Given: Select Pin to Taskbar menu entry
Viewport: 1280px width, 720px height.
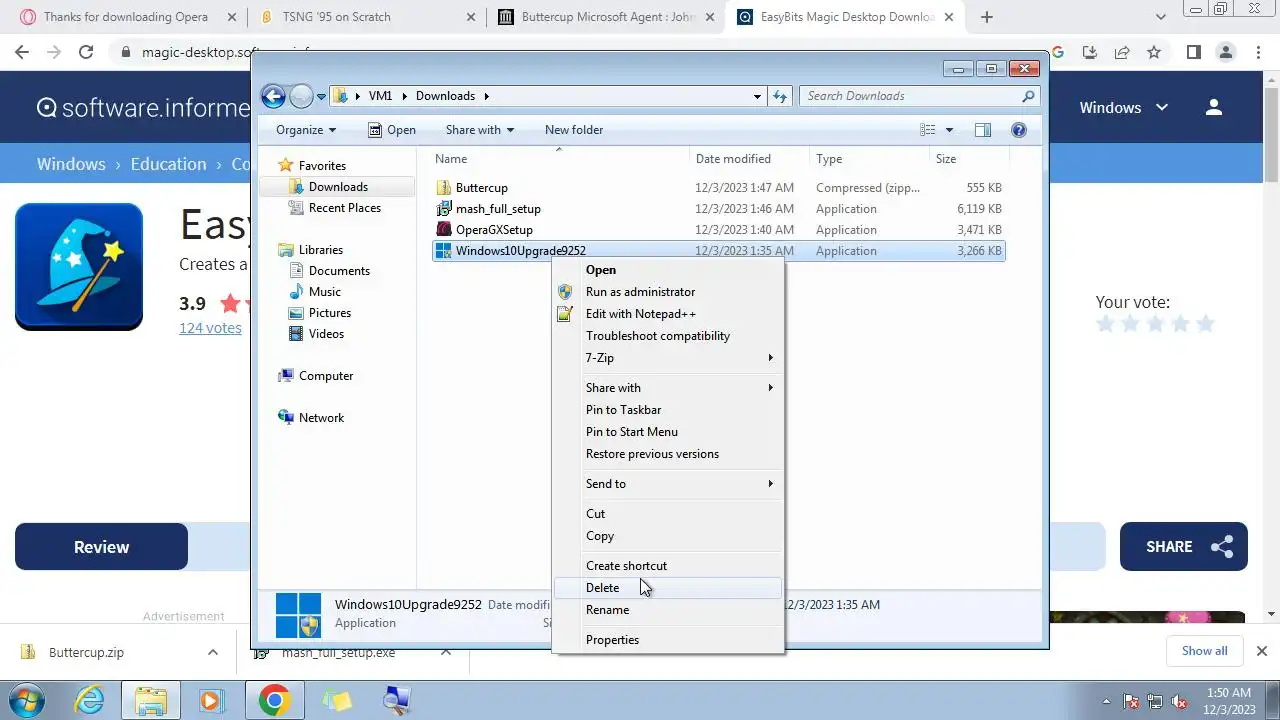Looking at the screenshot, I should 668,410.
